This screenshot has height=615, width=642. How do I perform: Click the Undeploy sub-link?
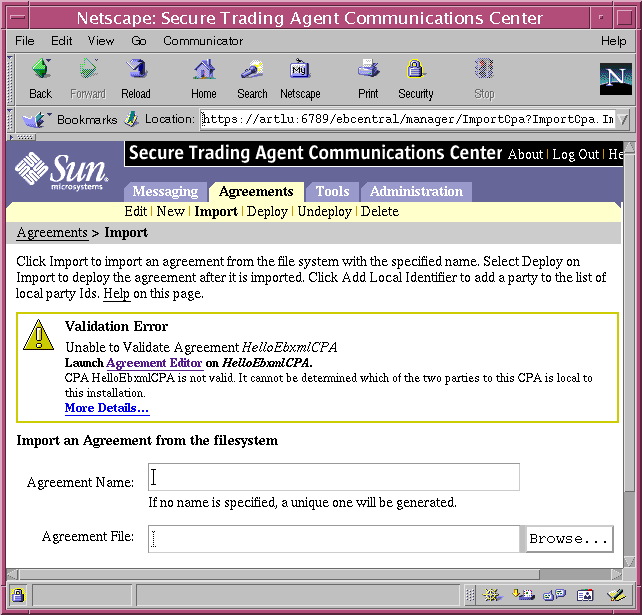point(324,211)
